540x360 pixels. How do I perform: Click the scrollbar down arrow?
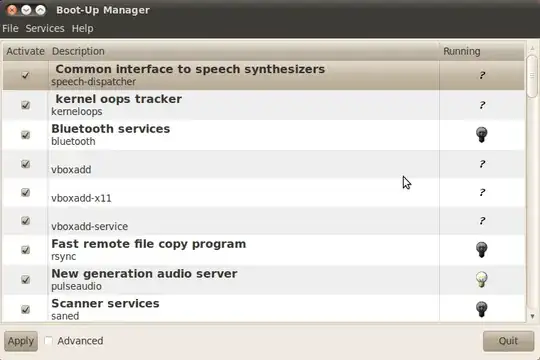coord(532,316)
